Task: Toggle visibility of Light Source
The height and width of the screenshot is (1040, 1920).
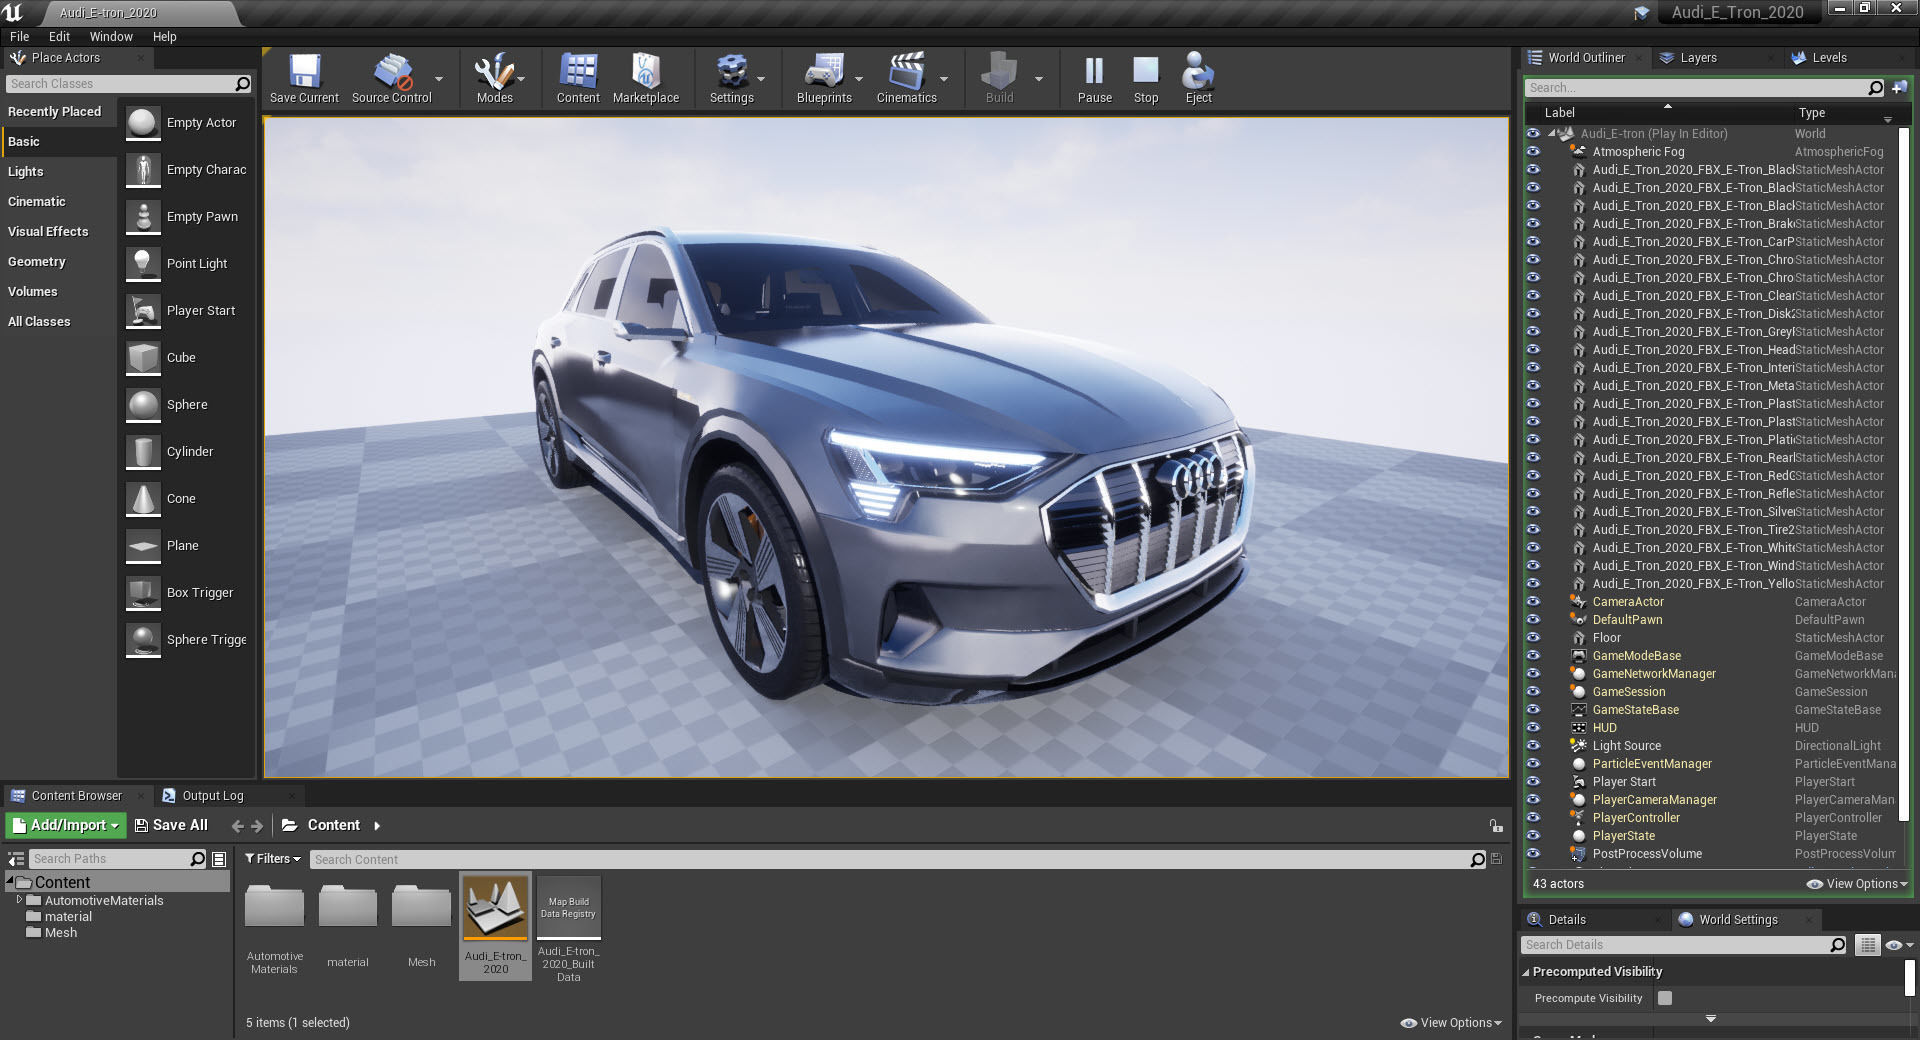Action: point(1533,746)
